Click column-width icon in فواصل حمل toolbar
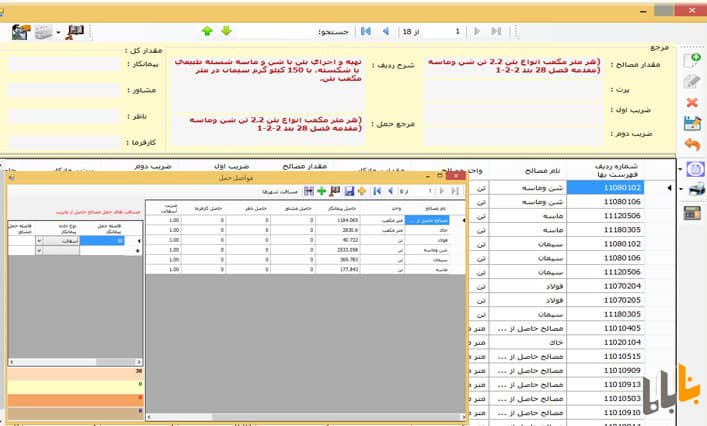This screenshot has width=707, height=426. click(309, 191)
